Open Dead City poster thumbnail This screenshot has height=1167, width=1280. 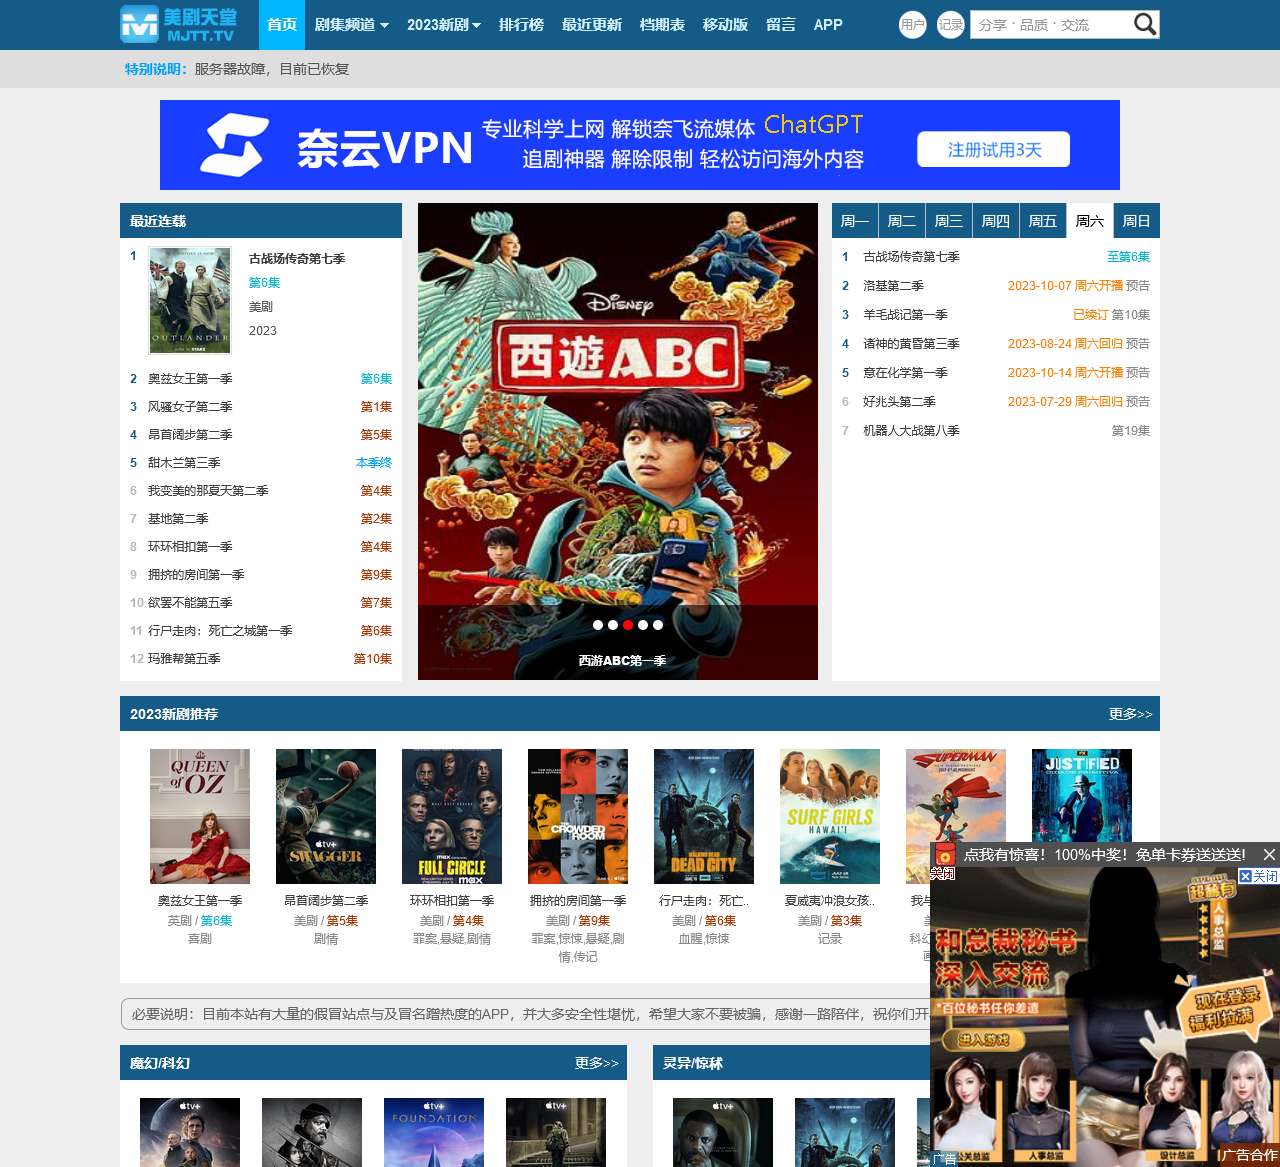(x=704, y=816)
